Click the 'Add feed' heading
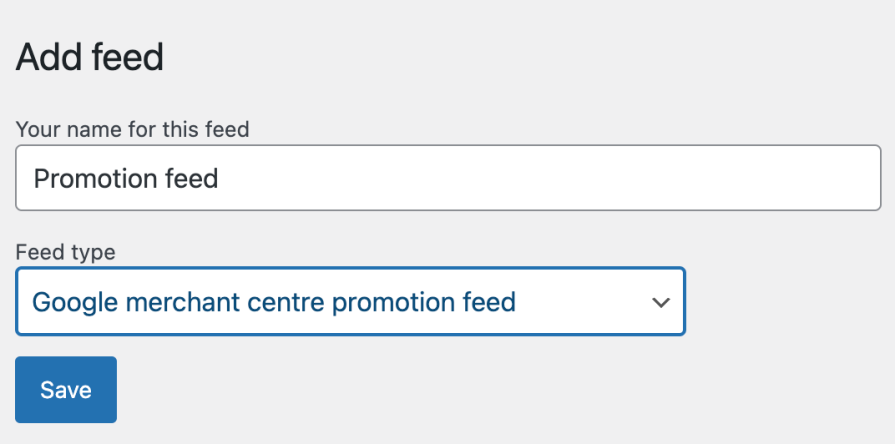Viewport: 895px width, 444px height. point(90,57)
